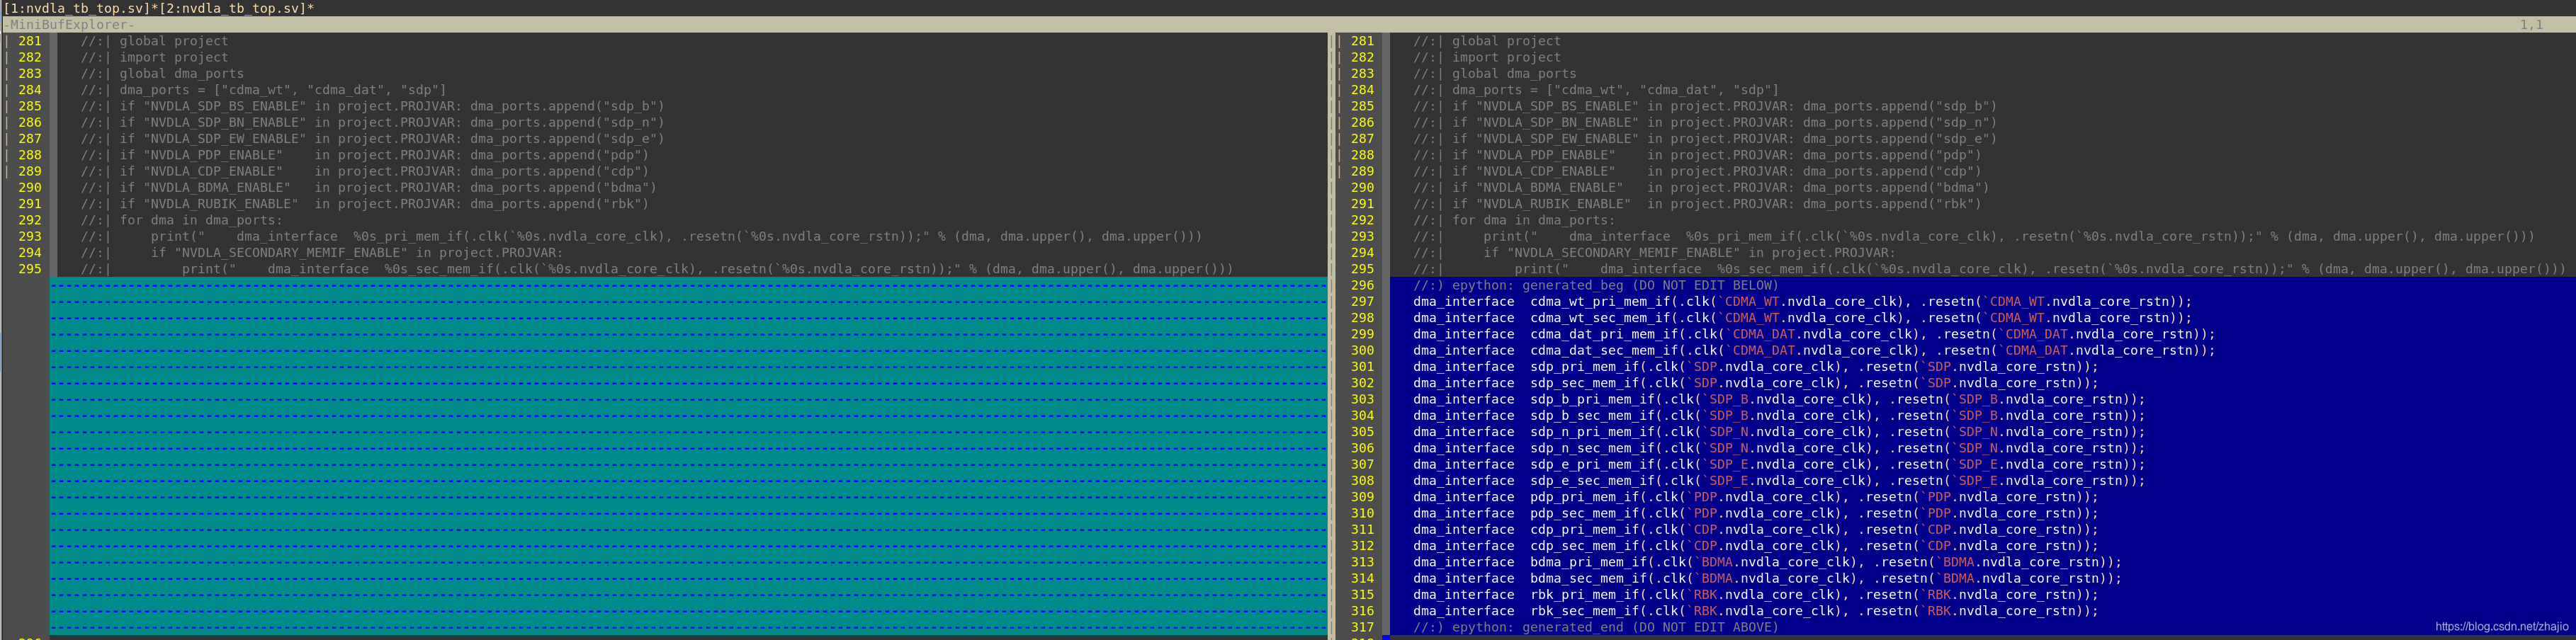2576x640 pixels.
Task: Click 'epython: generated_beg (DO NOT EDIT BELOW)' line
Action: tap(1596, 285)
